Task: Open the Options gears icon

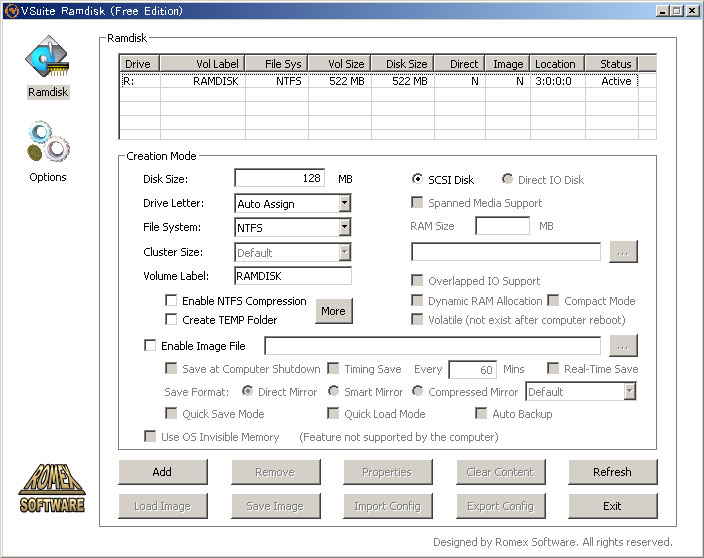Action: coord(48,141)
